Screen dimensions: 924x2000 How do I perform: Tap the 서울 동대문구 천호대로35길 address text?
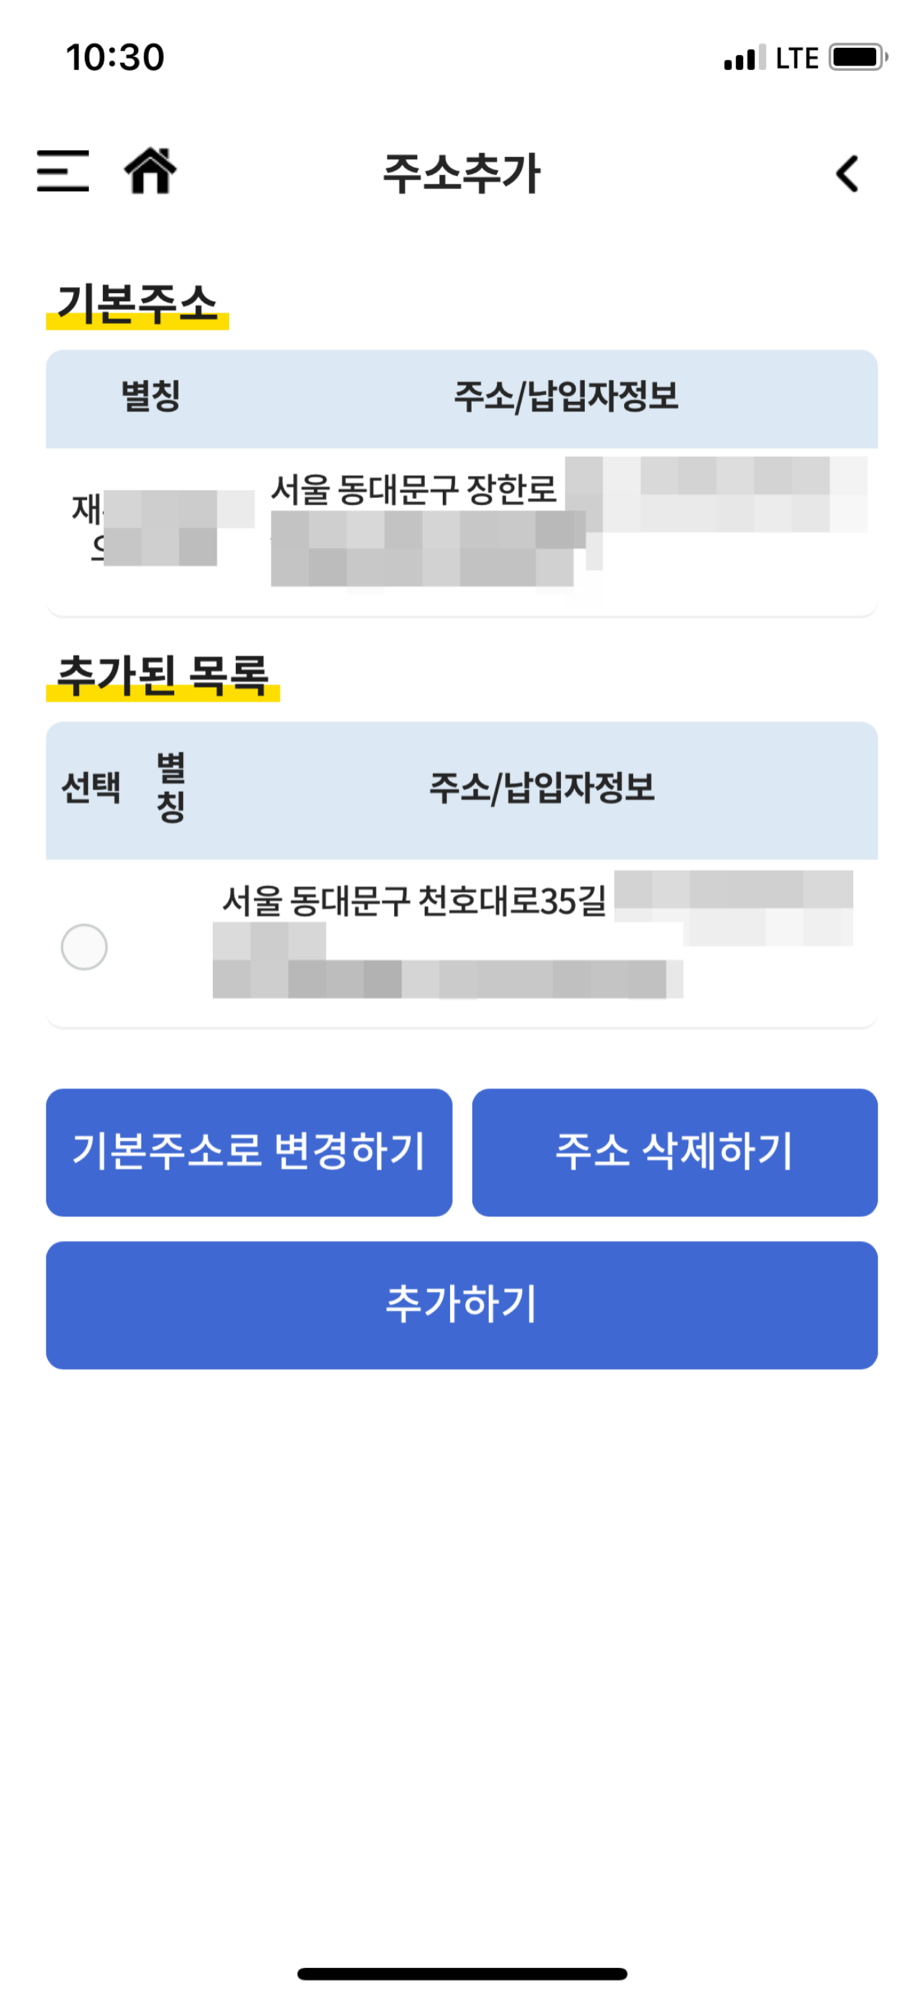(414, 901)
